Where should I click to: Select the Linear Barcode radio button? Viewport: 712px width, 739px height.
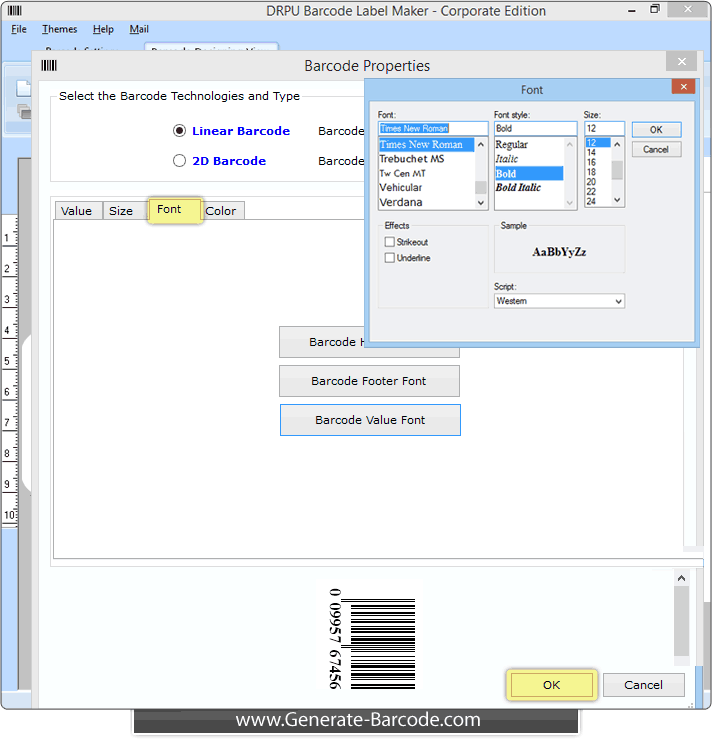click(x=180, y=131)
